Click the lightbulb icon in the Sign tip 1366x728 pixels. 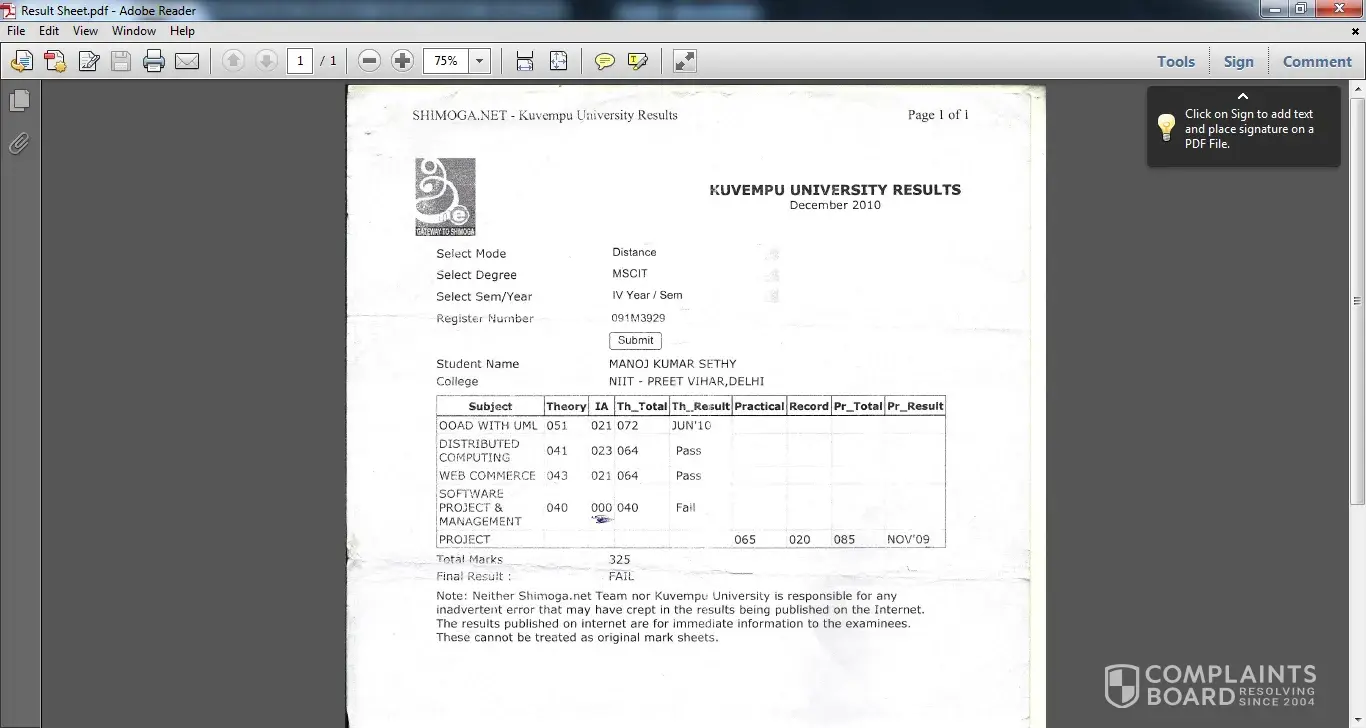1166,127
